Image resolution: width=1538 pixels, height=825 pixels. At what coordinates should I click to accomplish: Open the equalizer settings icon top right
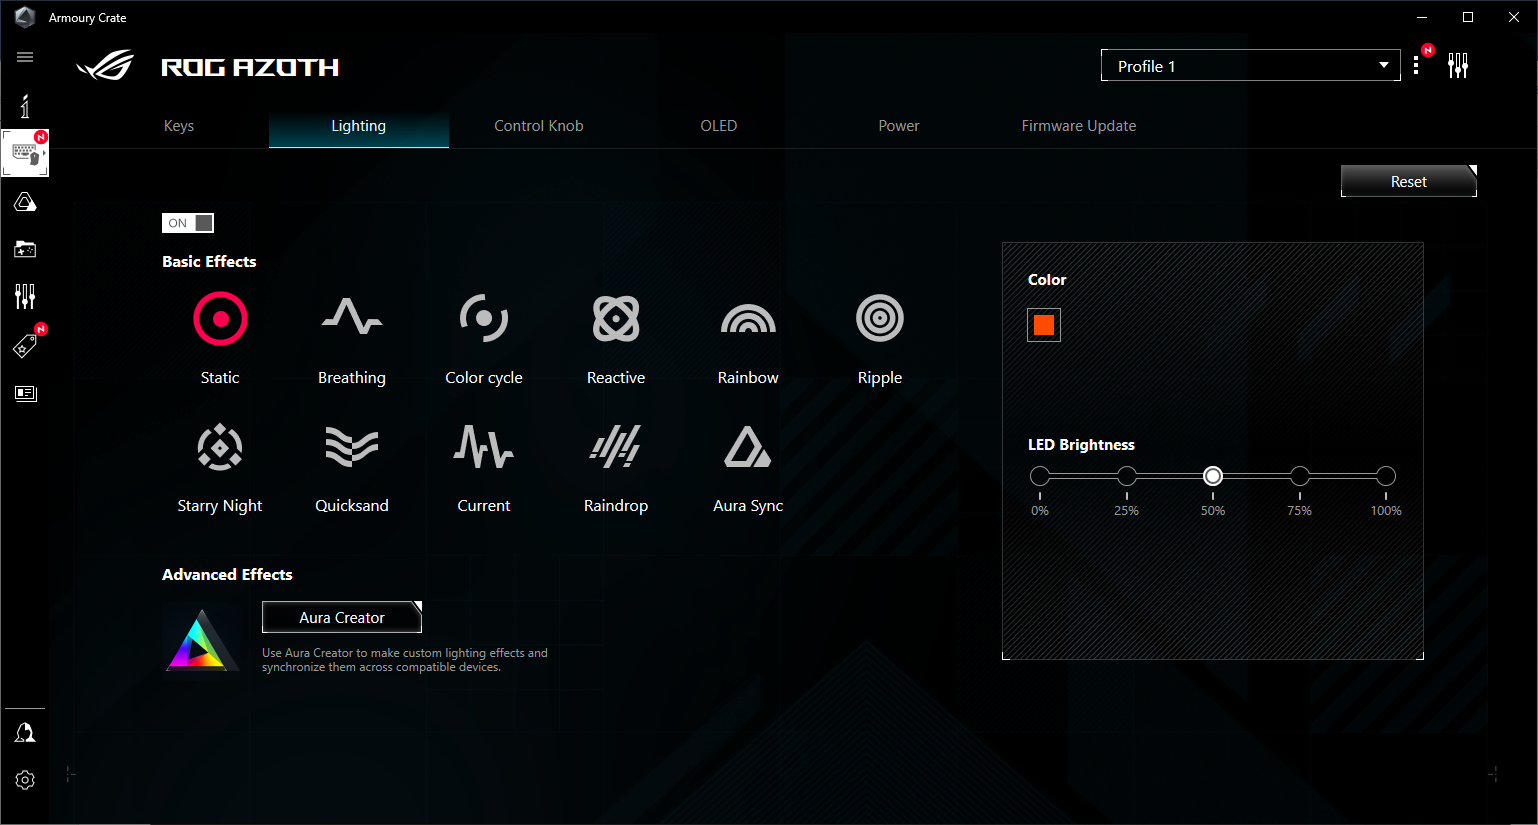tap(1458, 66)
